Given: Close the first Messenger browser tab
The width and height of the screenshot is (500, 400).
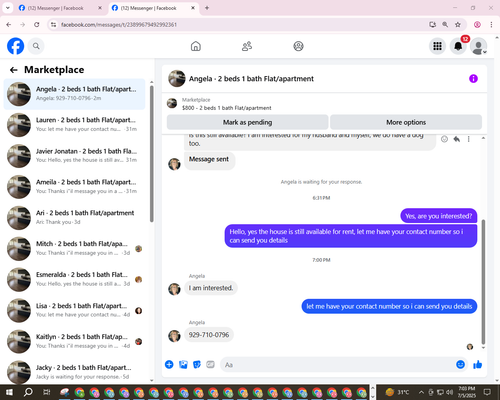Looking at the screenshot, I should pyautogui.click(x=100, y=8).
